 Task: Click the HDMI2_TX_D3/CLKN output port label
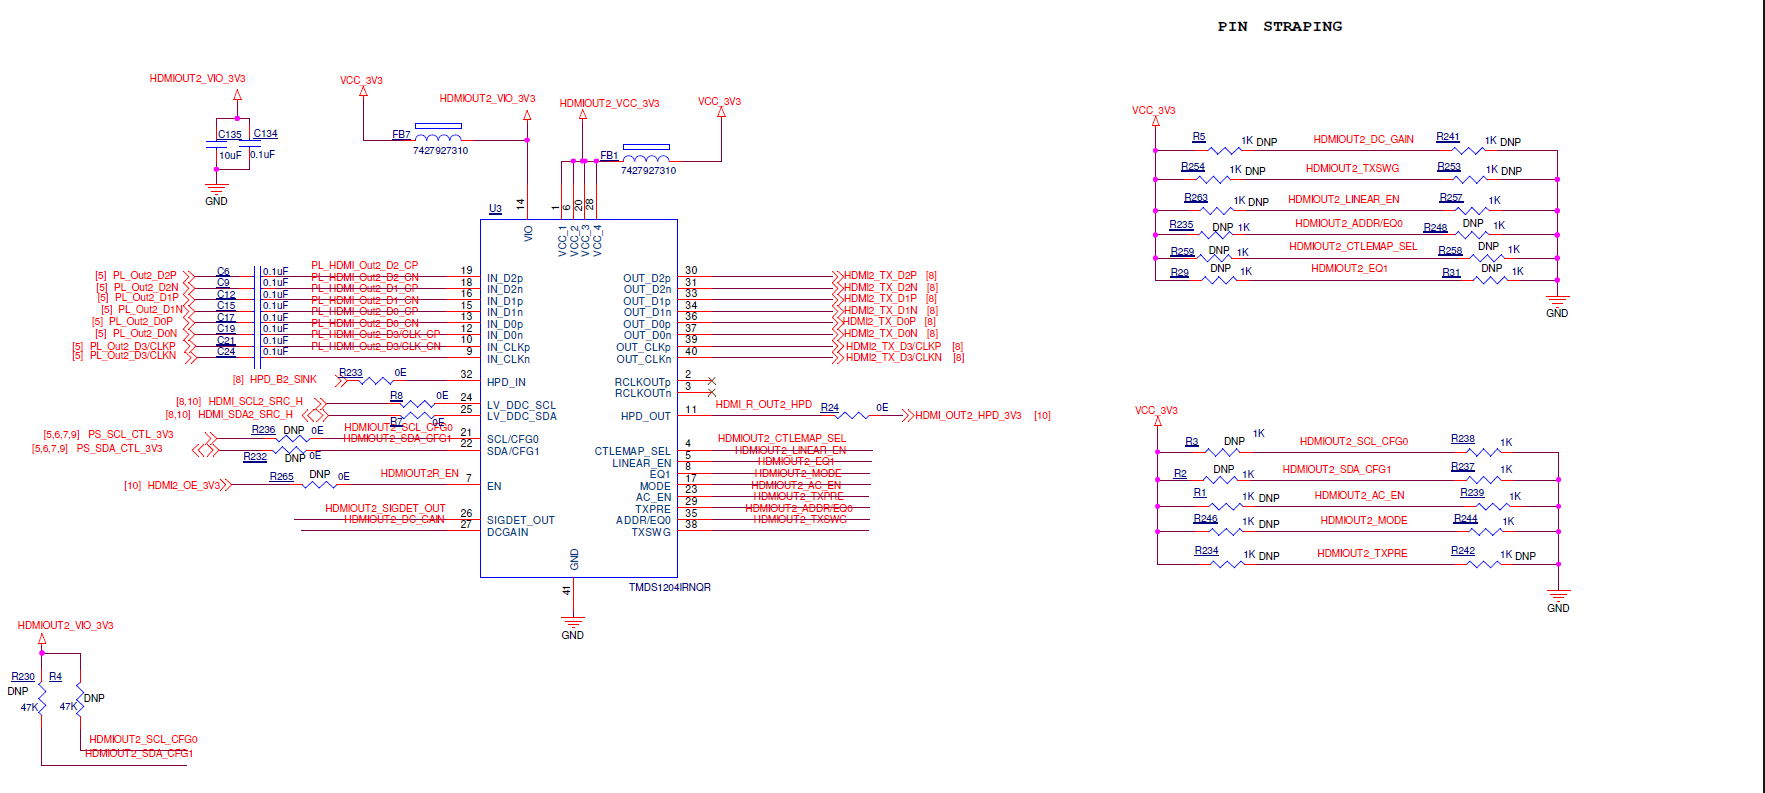pyautogui.click(x=894, y=357)
